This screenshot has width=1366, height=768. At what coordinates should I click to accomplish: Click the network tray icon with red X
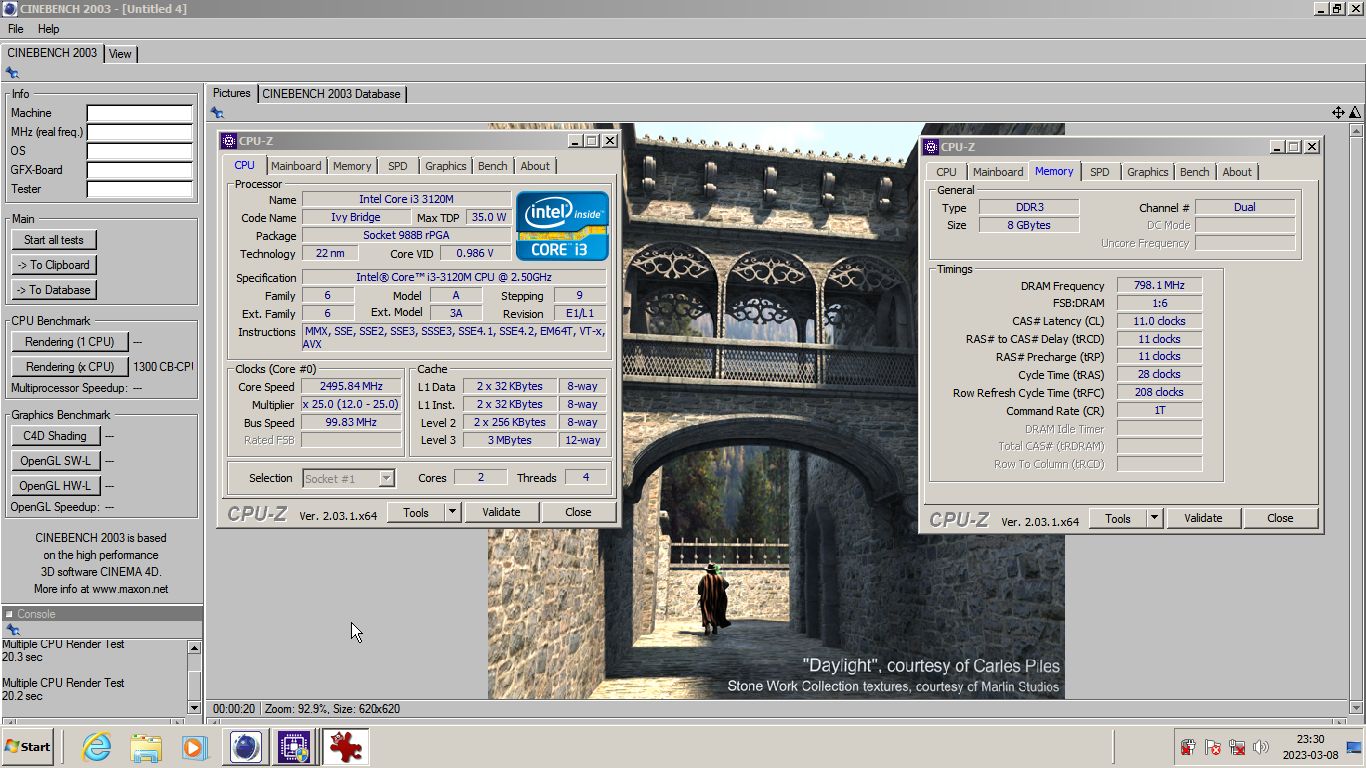coord(1237,747)
